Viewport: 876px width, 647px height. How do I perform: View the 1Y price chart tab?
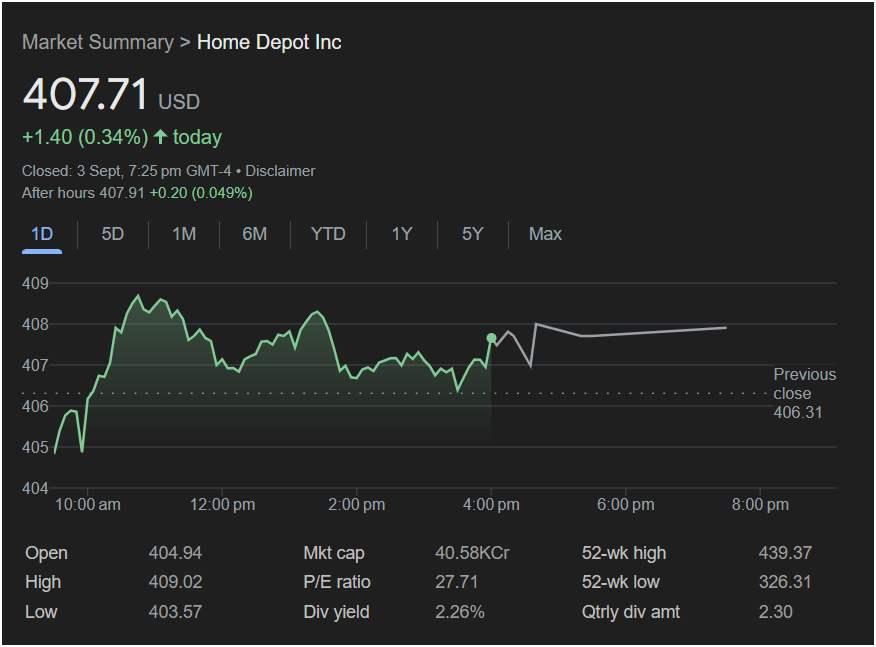point(402,234)
